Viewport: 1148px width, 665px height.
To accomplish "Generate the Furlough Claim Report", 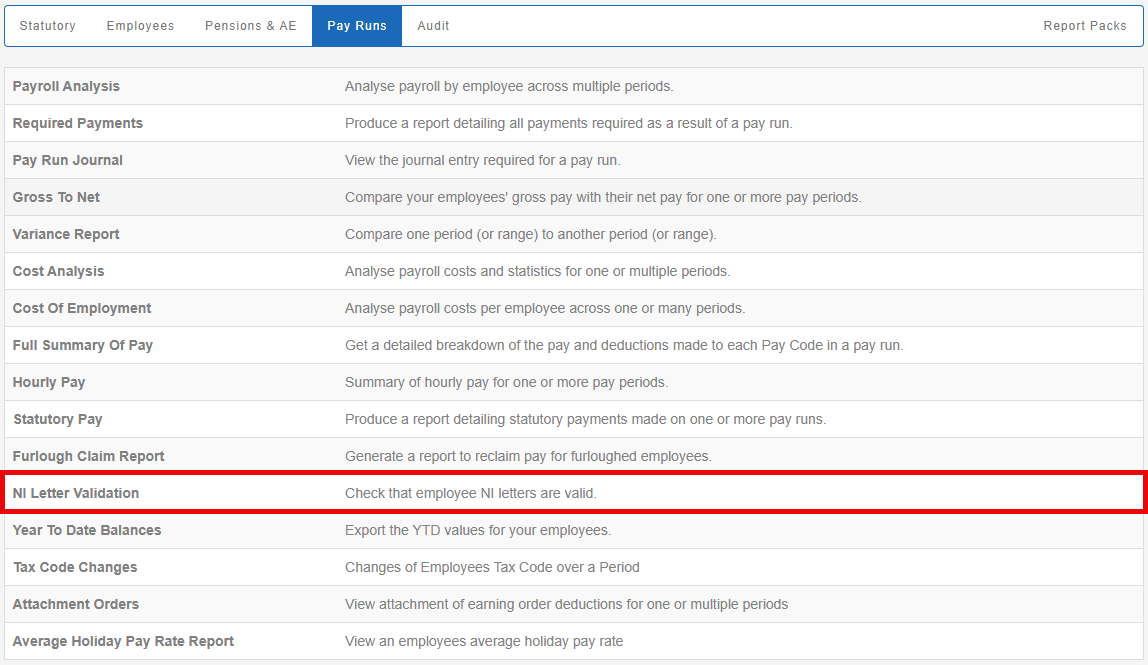I will click(89, 457).
